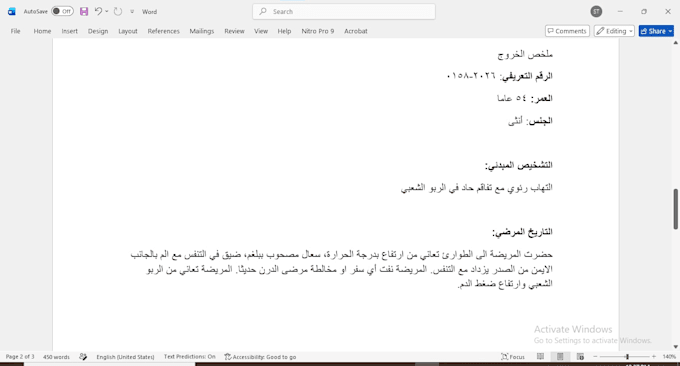Open the Design tab

[98, 31]
